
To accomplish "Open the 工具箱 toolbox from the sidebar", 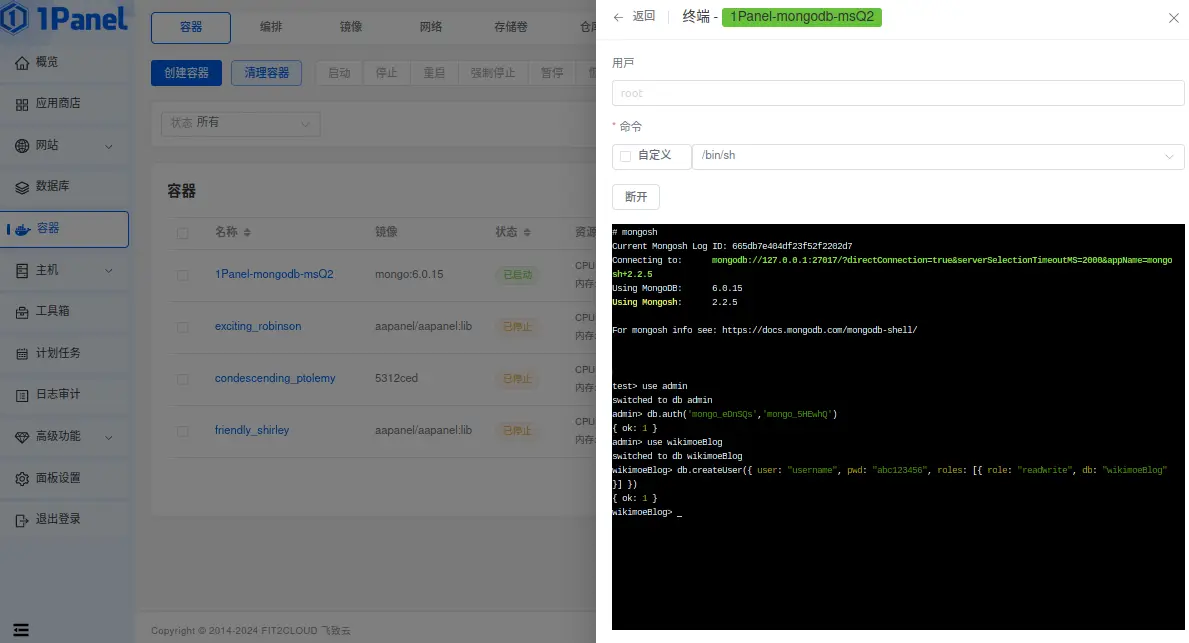I will [50, 311].
